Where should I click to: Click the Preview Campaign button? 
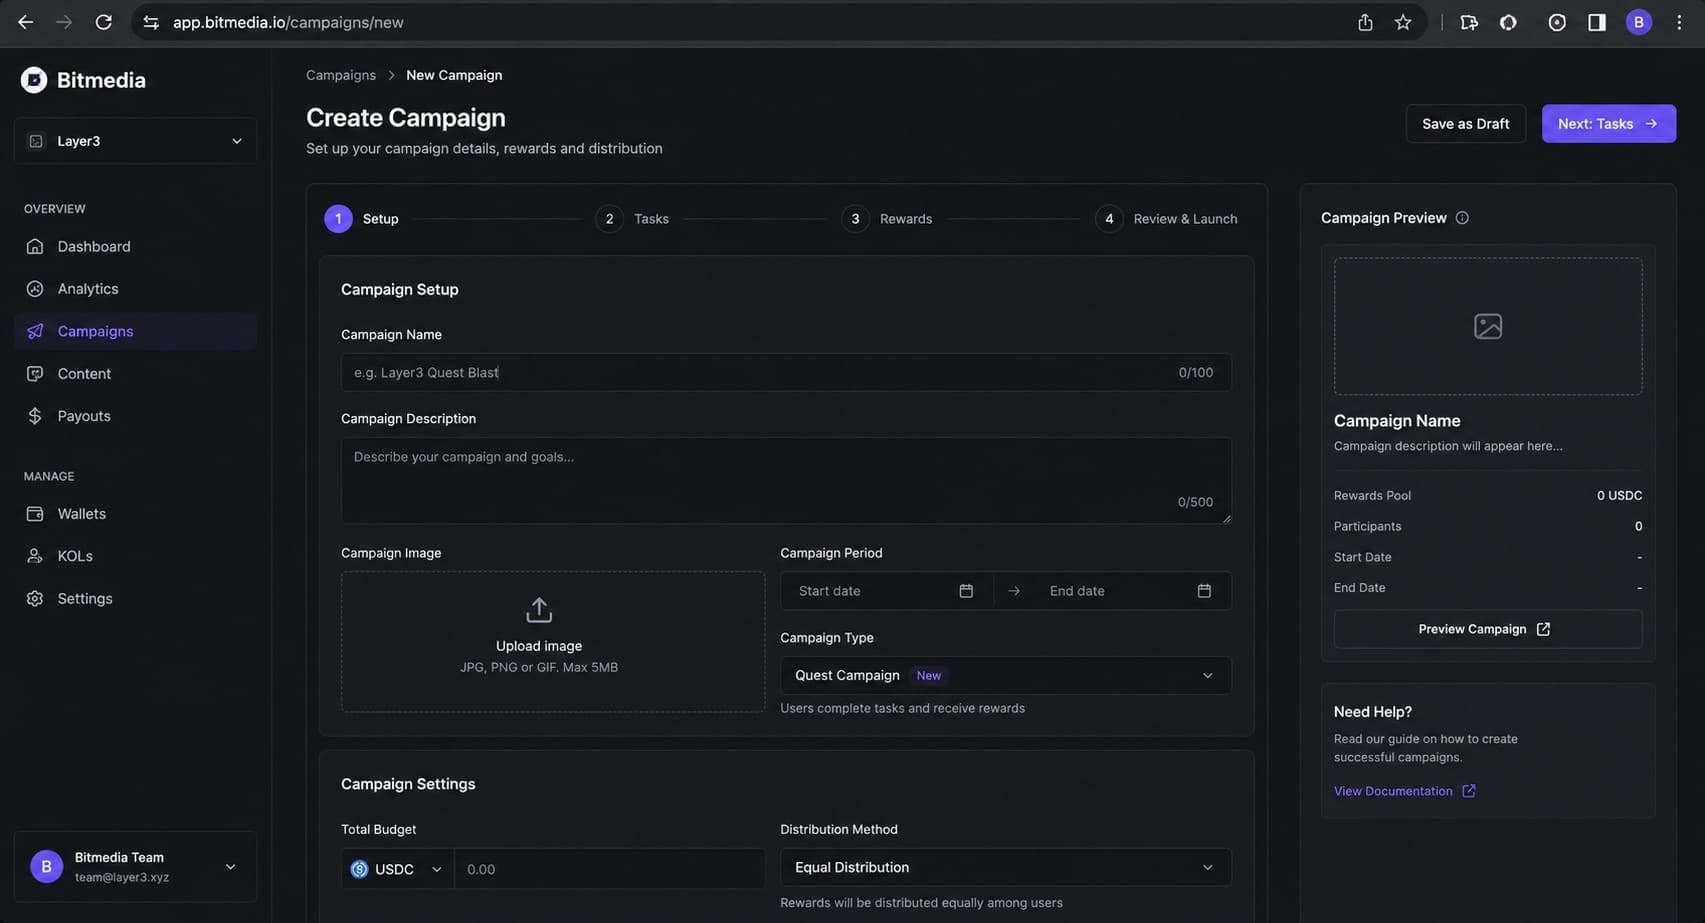tap(1488, 629)
